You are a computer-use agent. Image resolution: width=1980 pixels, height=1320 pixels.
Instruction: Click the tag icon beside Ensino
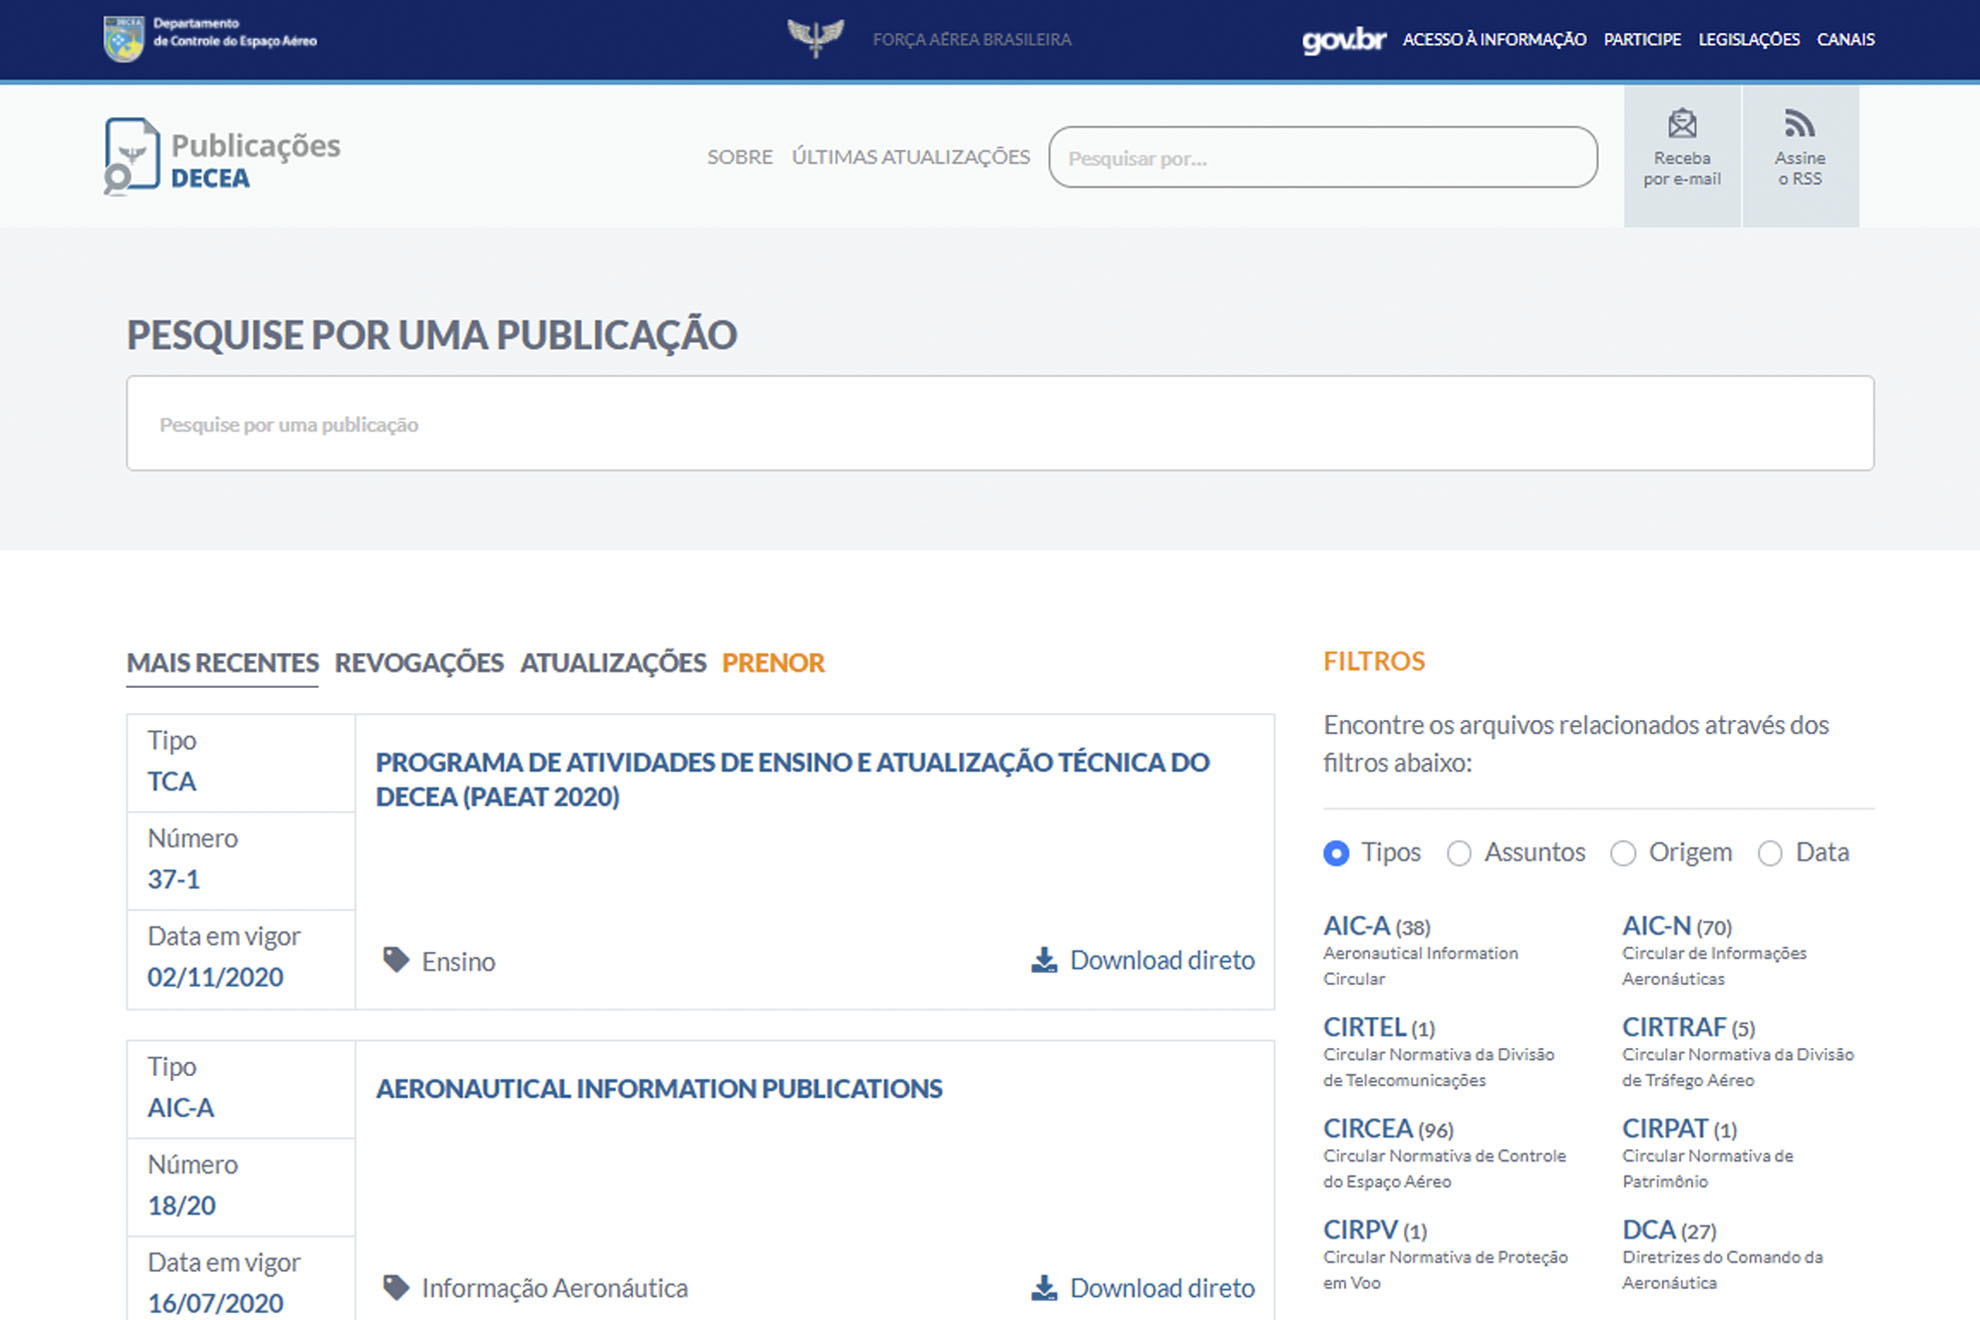(x=394, y=959)
